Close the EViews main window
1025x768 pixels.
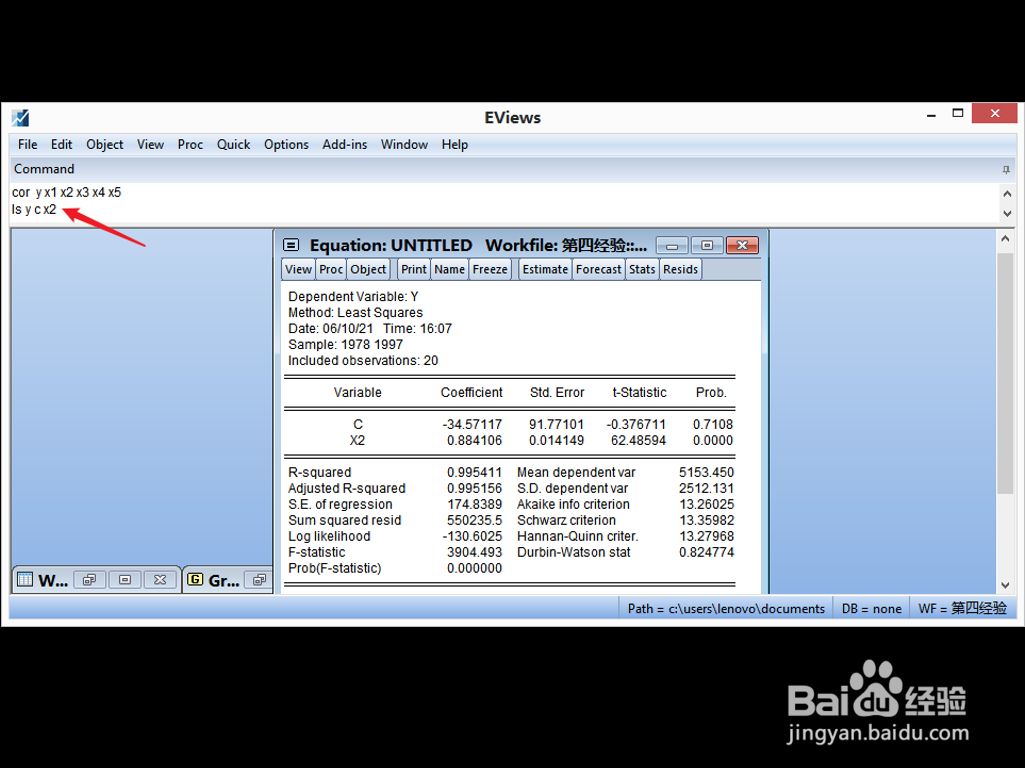tap(994, 114)
